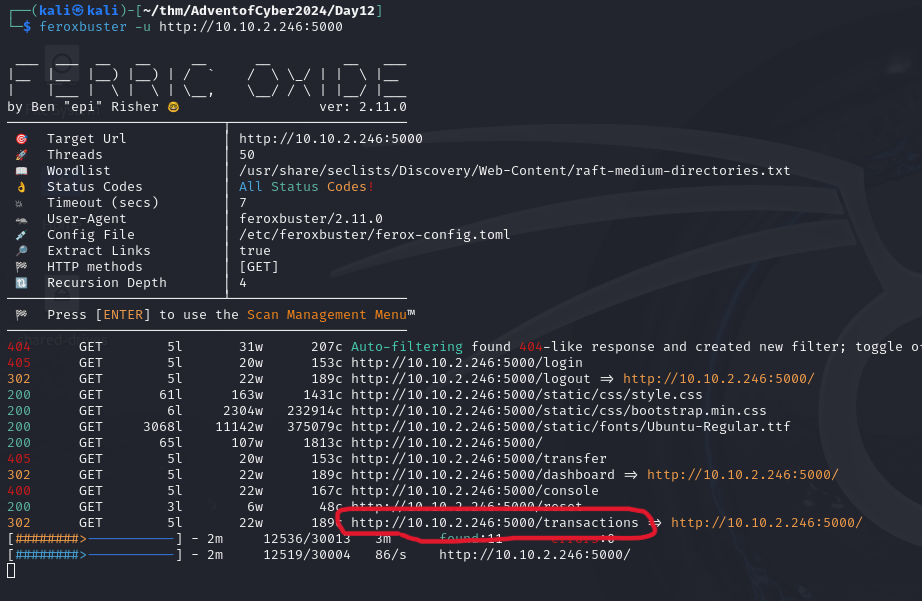
Task: Click the URL in the blue progress line
Action: (535, 555)
